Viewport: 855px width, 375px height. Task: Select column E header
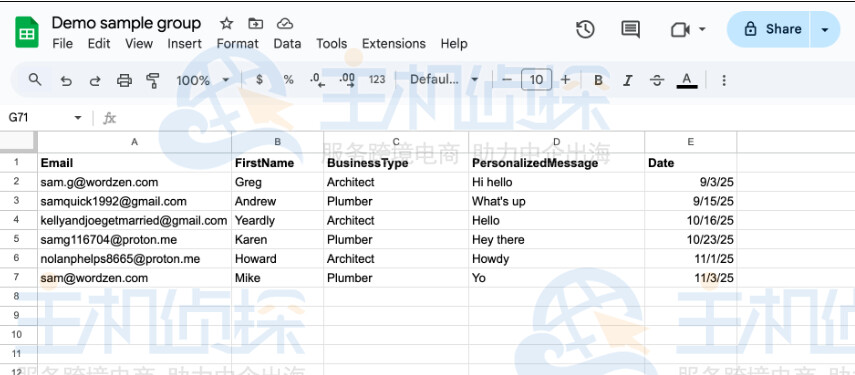pos(690,142)
